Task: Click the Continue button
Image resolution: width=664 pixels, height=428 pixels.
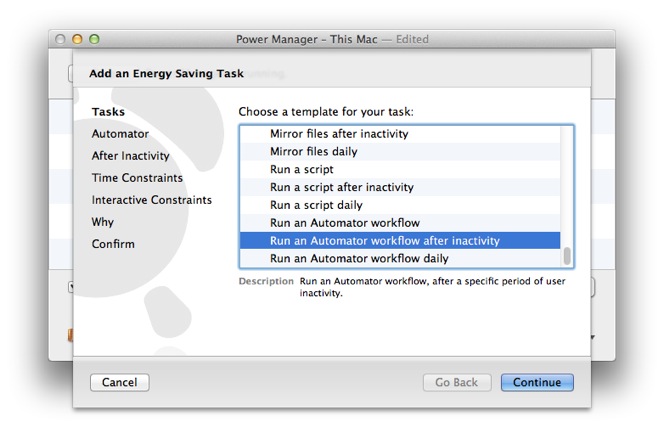Action: click(537, 382)
